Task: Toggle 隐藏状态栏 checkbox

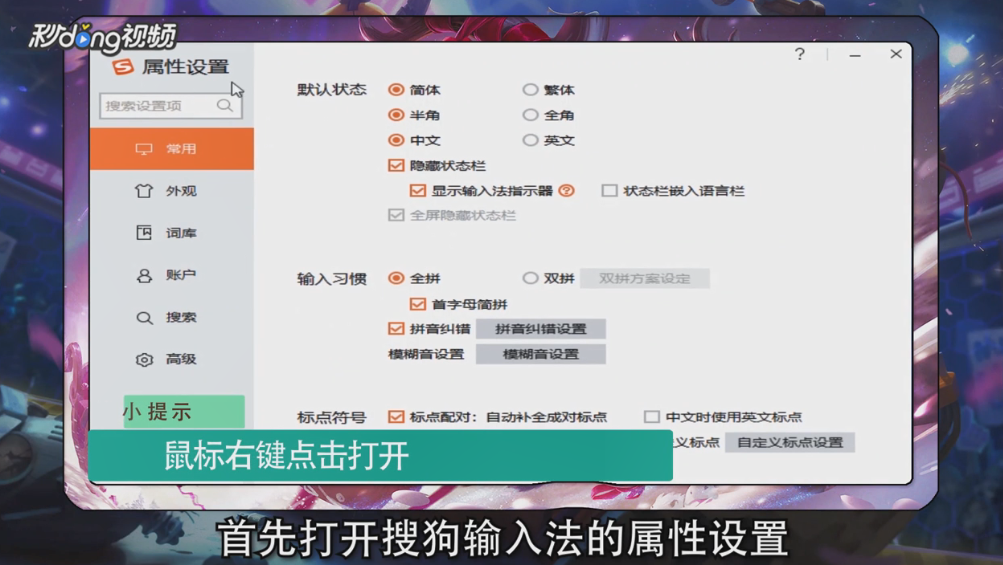Action: click(396, 166)
